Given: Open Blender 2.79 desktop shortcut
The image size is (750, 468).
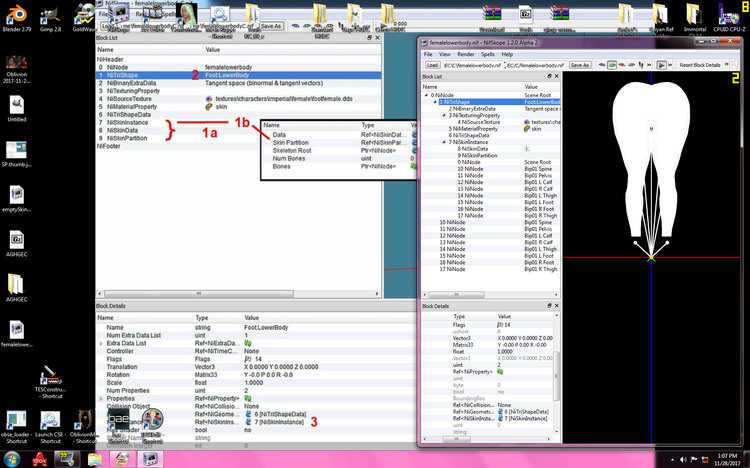Looking at the screenshot, I should (16, 18).
